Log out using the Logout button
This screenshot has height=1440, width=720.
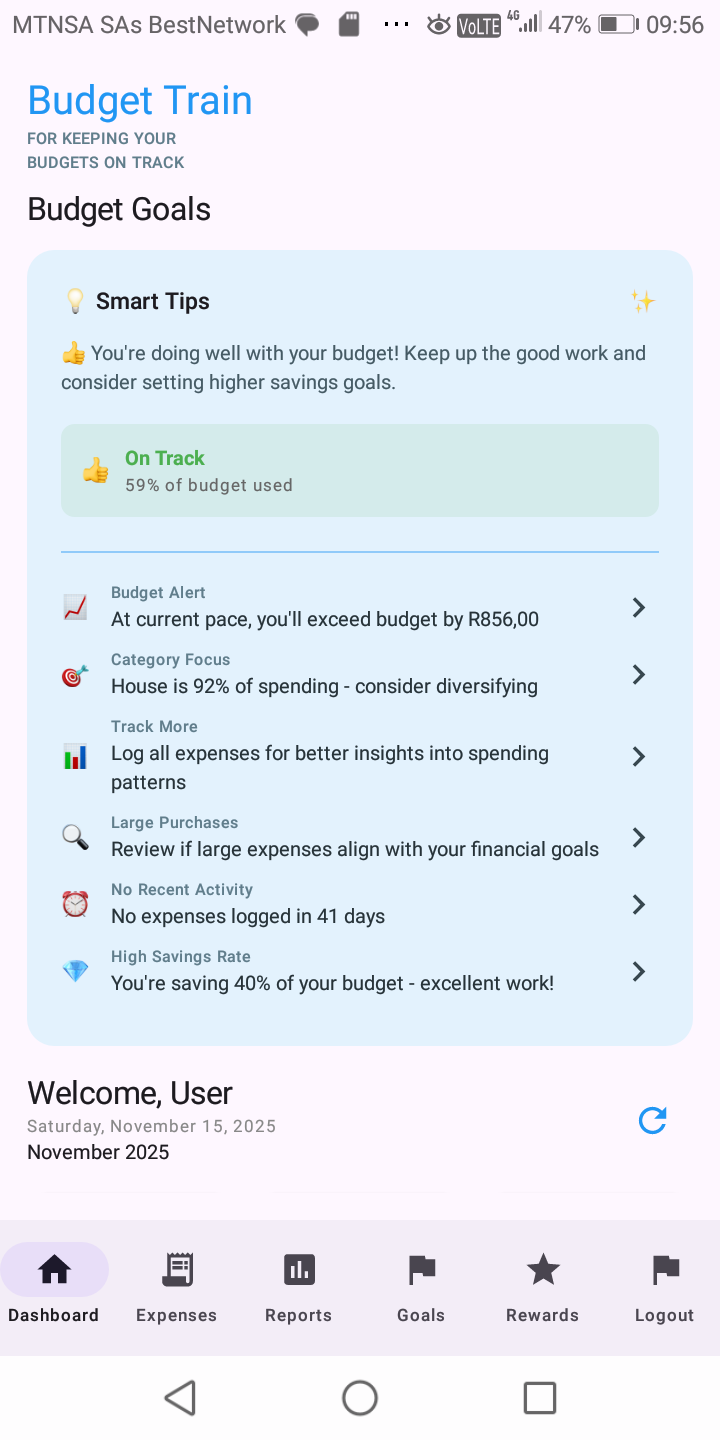click(664, 1287)
